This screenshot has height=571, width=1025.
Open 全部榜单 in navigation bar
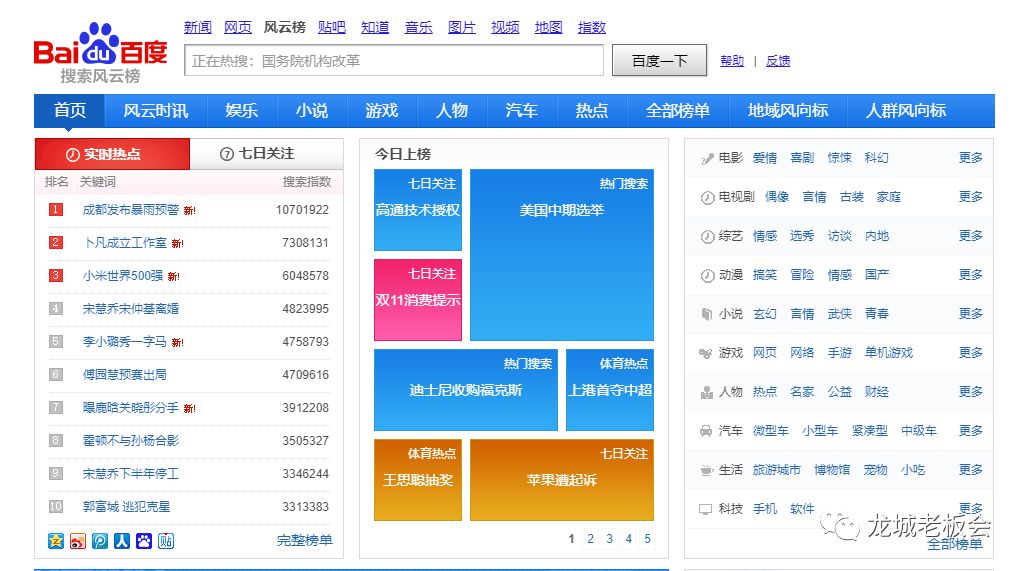[678, 111]
